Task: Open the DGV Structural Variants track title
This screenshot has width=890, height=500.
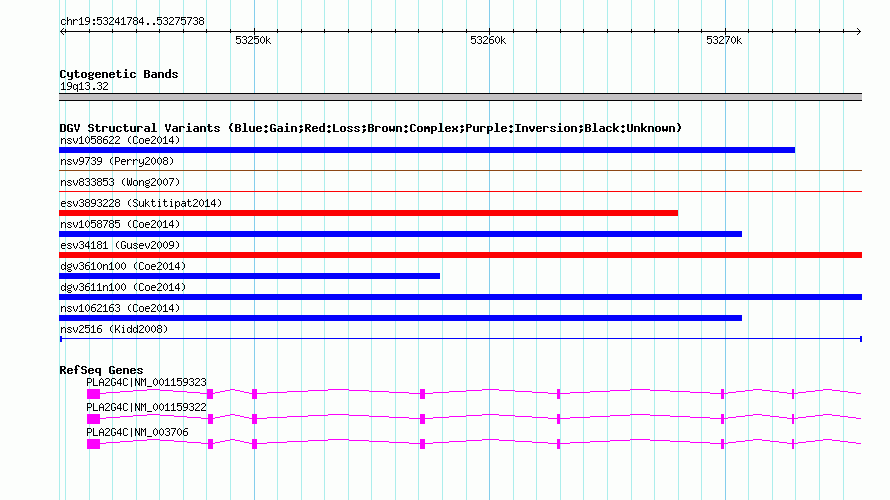Action: point(371,128)
